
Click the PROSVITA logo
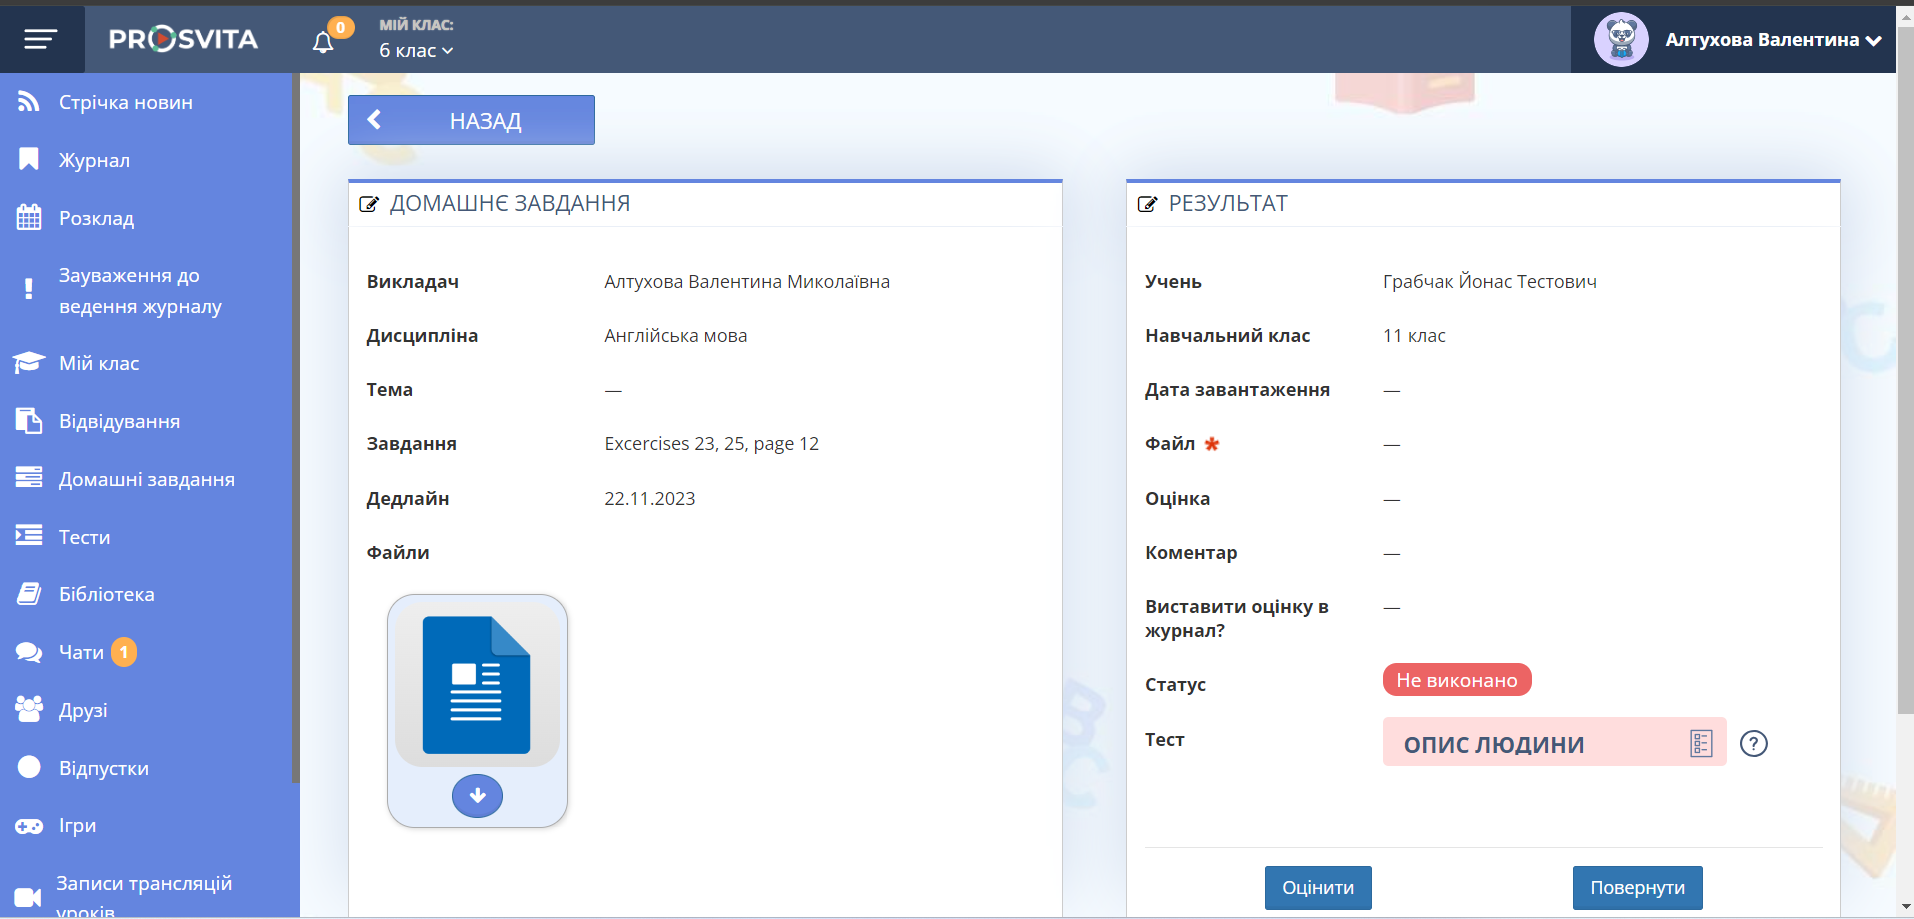pos(183,39)
